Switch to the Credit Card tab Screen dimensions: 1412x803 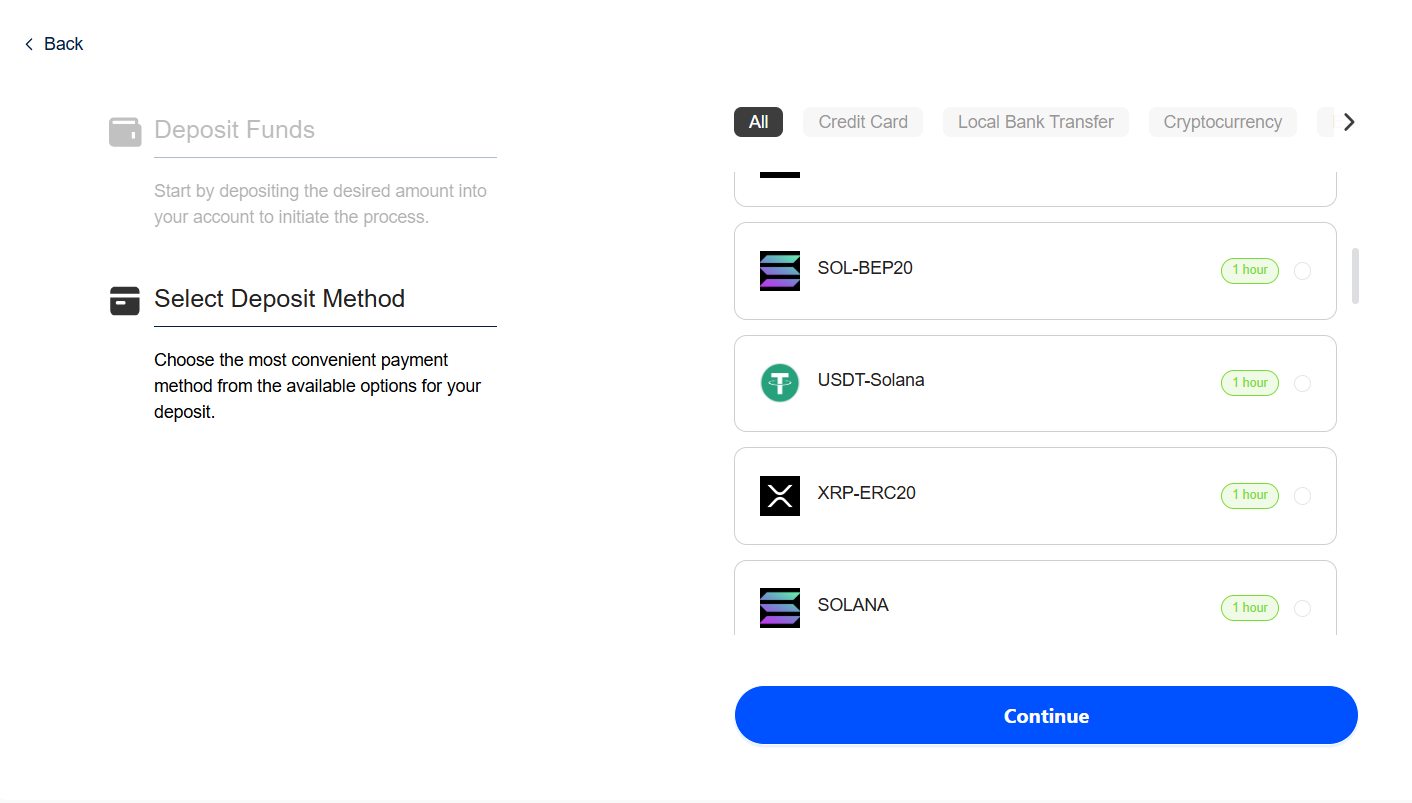pos(862,122)
